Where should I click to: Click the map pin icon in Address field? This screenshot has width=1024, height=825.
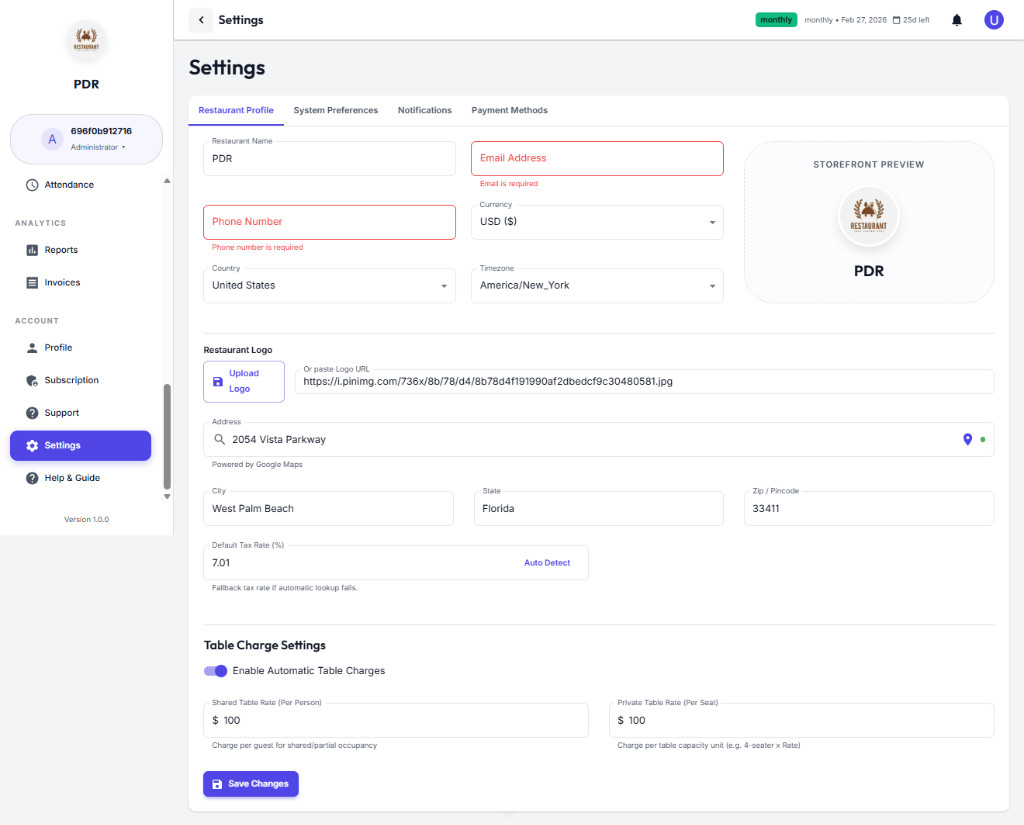(966, 439)
